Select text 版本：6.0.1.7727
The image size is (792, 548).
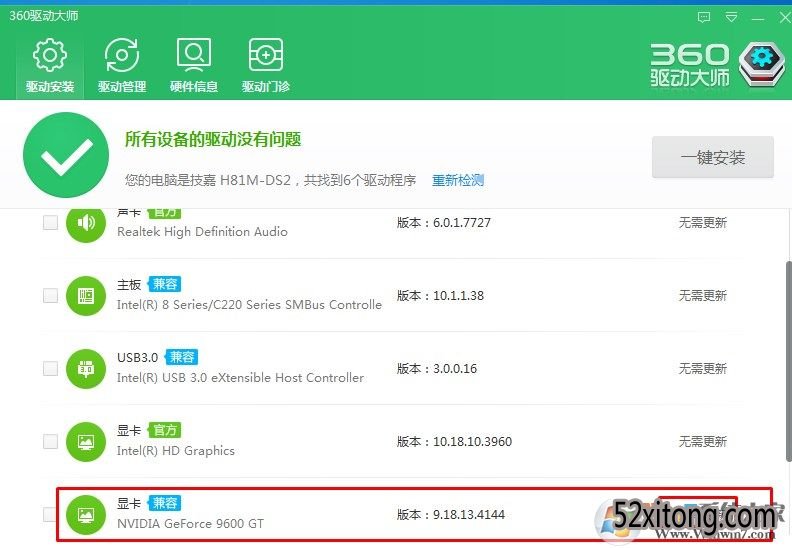tap(443, 223)
